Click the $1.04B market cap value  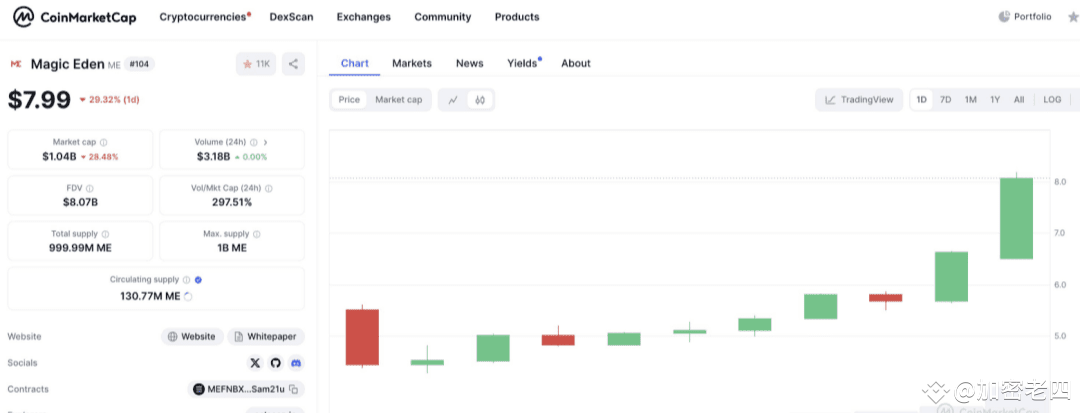(x=59, y=157)
